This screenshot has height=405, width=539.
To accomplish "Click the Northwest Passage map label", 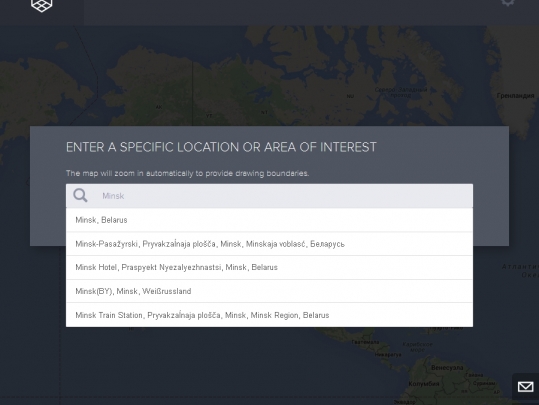I will pyautogui.click(x=401, y=92).
